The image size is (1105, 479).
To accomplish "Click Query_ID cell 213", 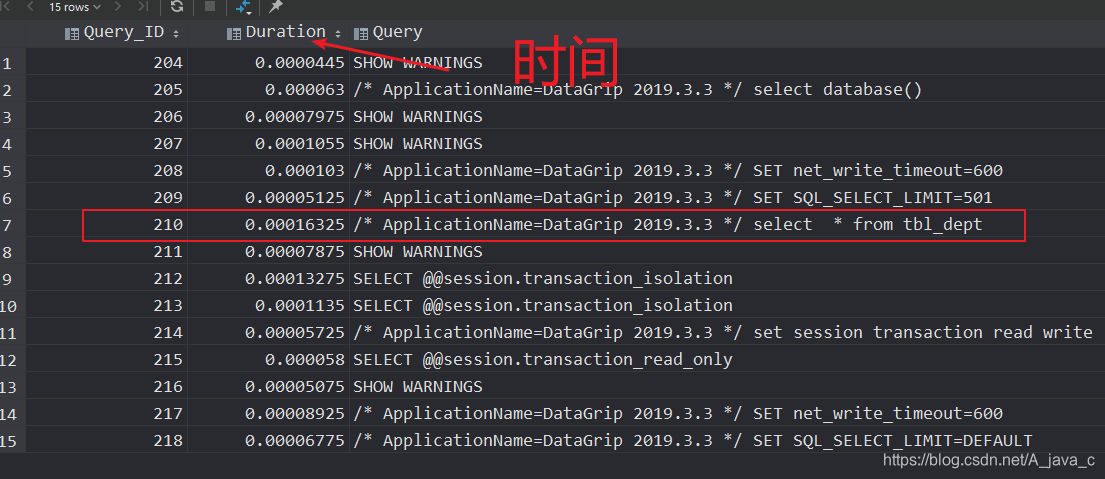I will click(168, 305).
